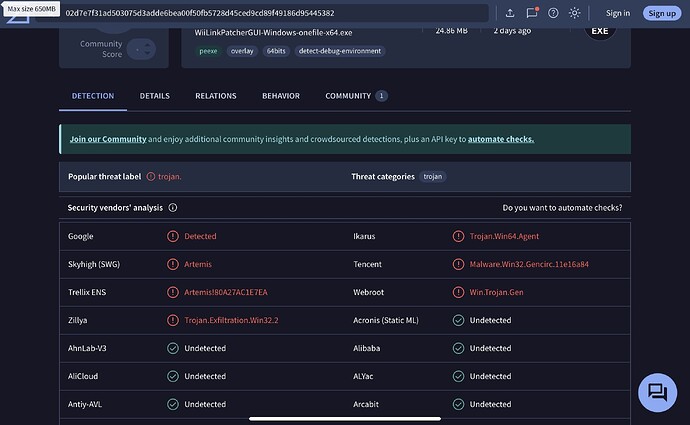Go to the BEHAVIOR tab
The height and width of the screenshot is (425, 690).
click(281, 96)
